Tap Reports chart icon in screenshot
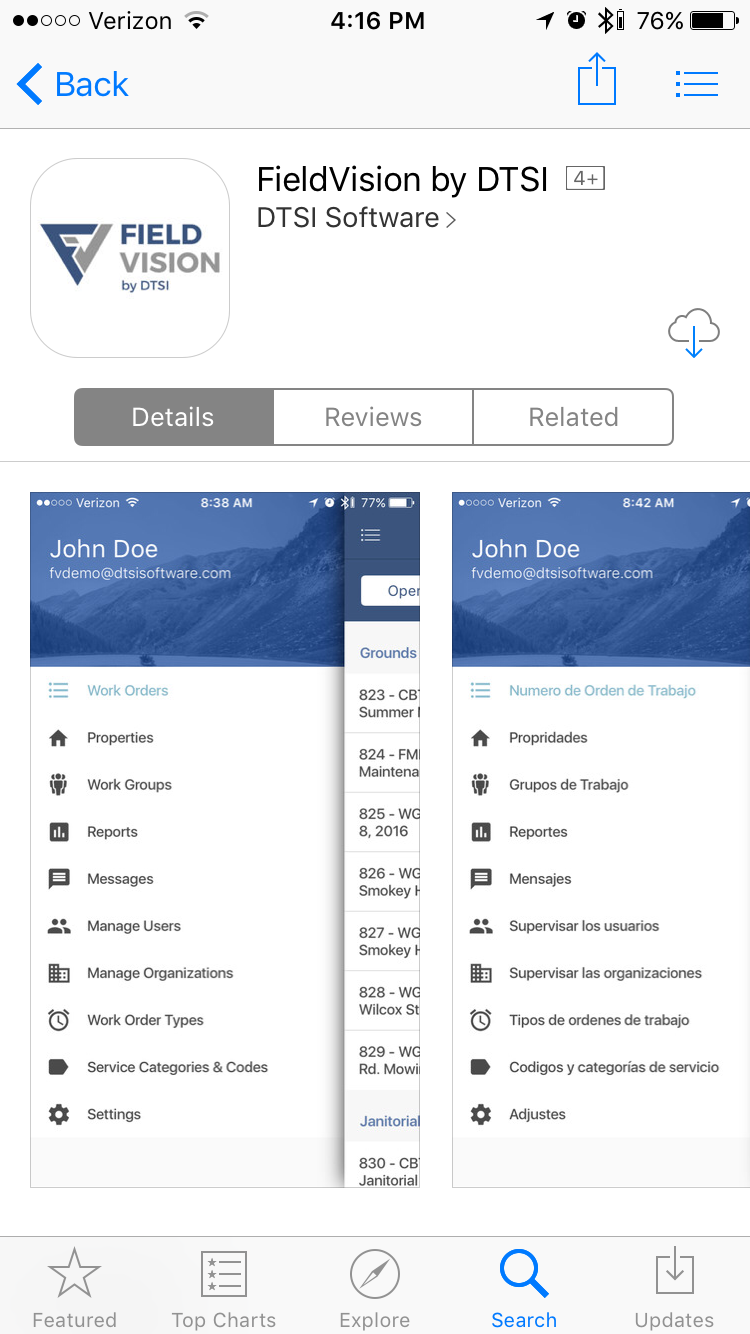 point(59,832)
